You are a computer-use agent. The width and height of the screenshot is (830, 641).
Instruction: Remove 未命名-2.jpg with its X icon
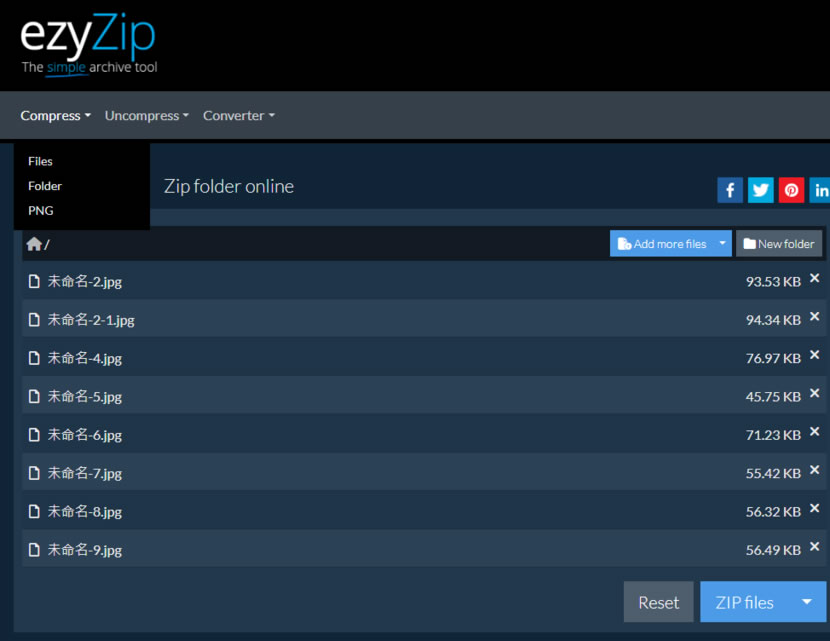[814, 279]
